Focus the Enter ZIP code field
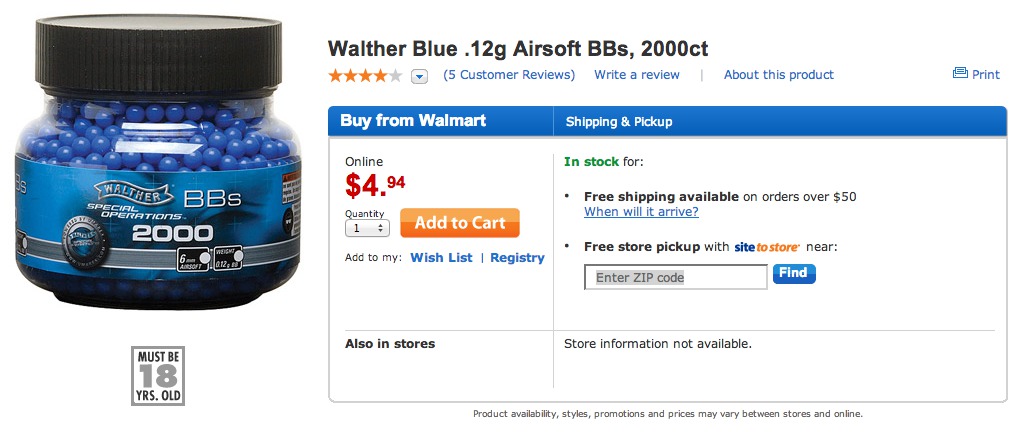Screen dimensions: 1021x432 point(676,277)
